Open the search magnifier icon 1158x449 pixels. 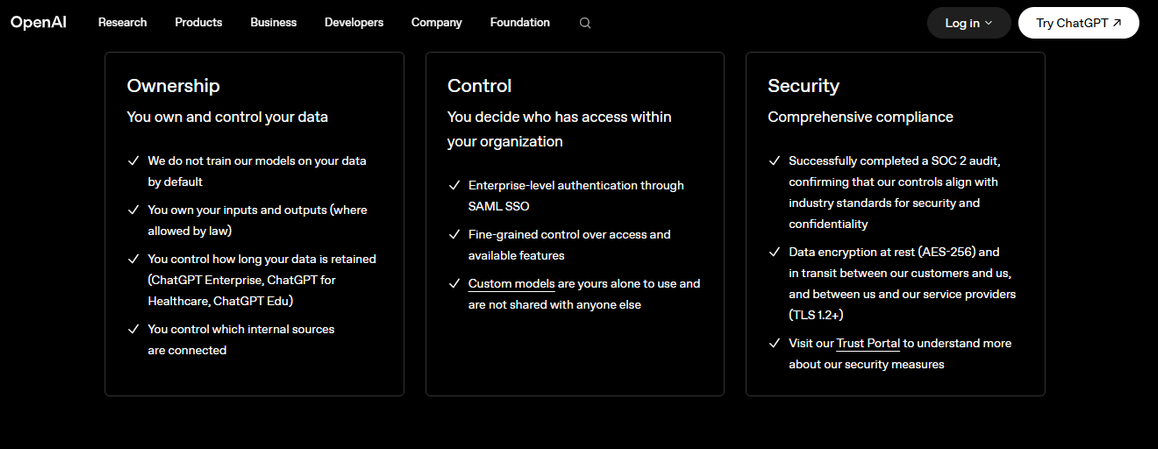(585, 23)
